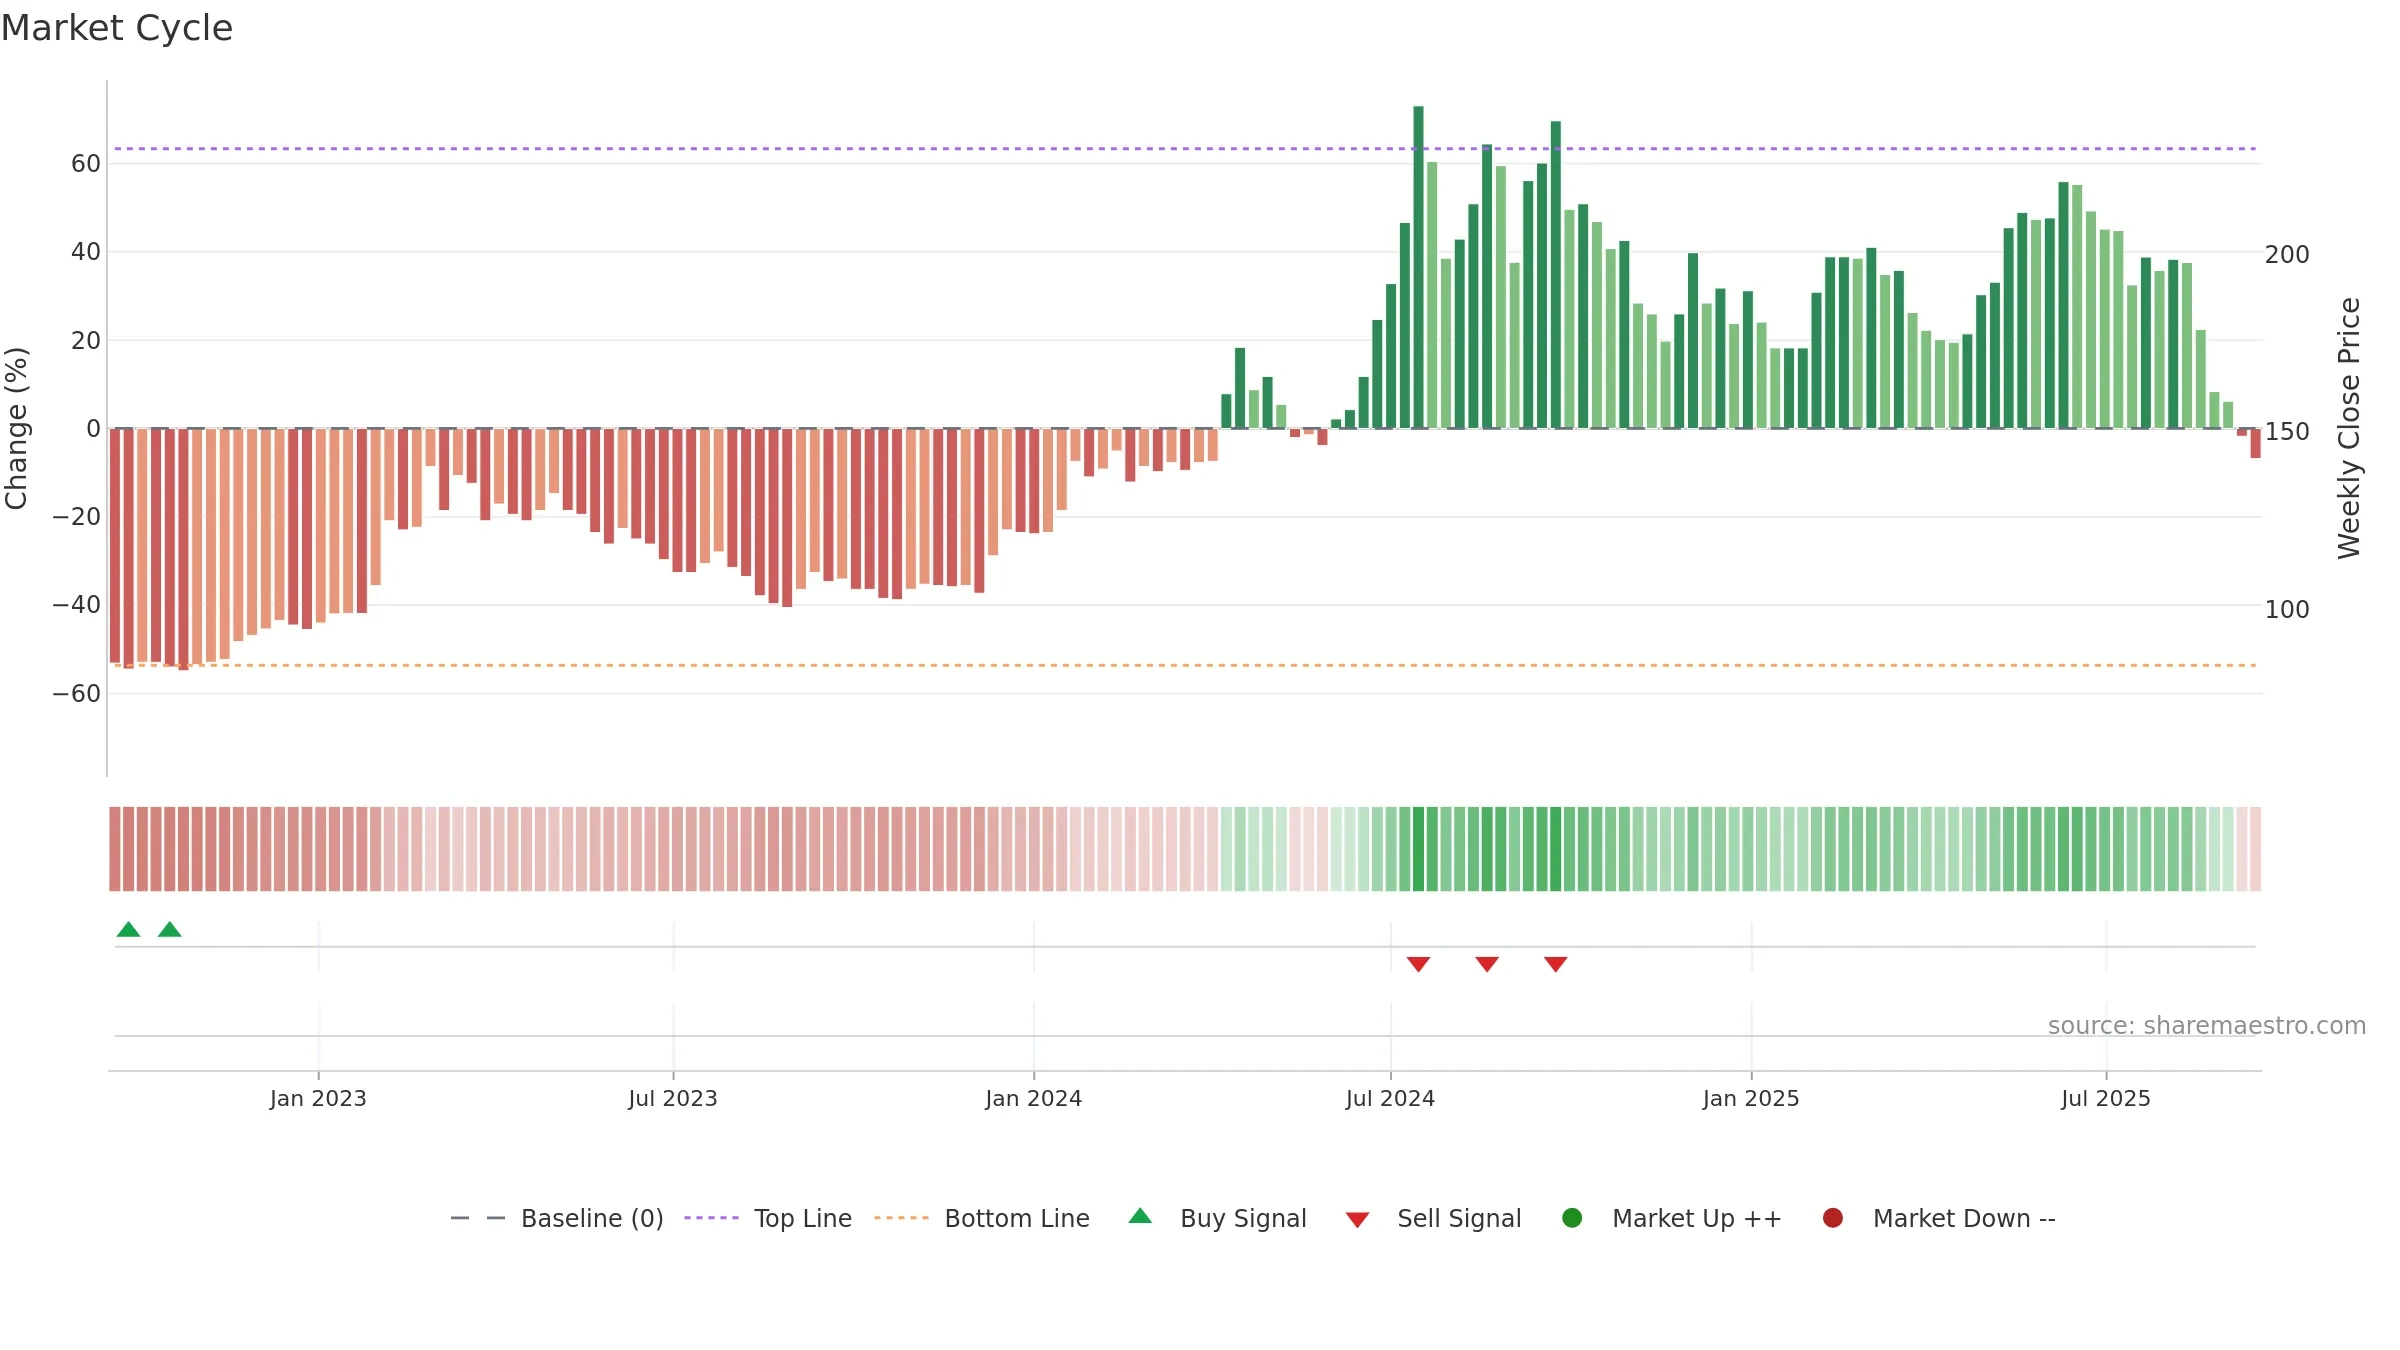Toggle the Buy Signal legend label
Image resolution: width=2400 pixels, height=1350 pixels.
(x=1243, y=1218)
